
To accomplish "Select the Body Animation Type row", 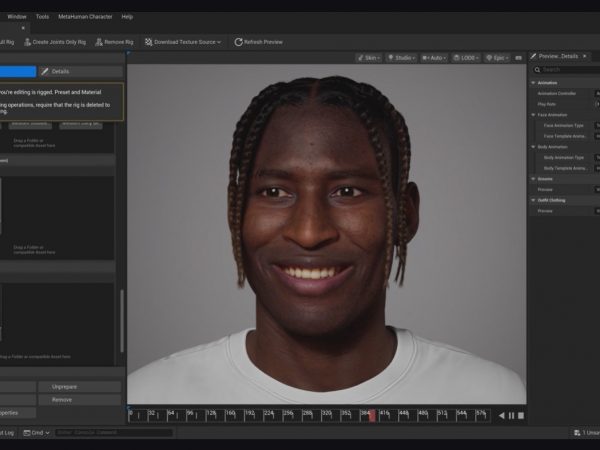I will pyautogui.click(x=565, y=158).
